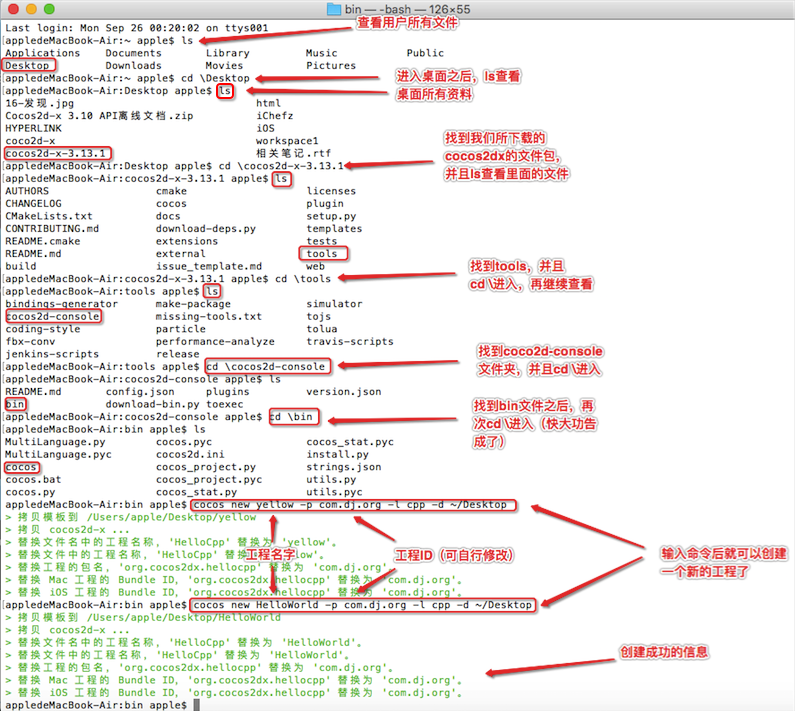Screen dimensions: 795x711
Task: Select the "performance-analyze" entry
Action: click(x=215, y=341)
